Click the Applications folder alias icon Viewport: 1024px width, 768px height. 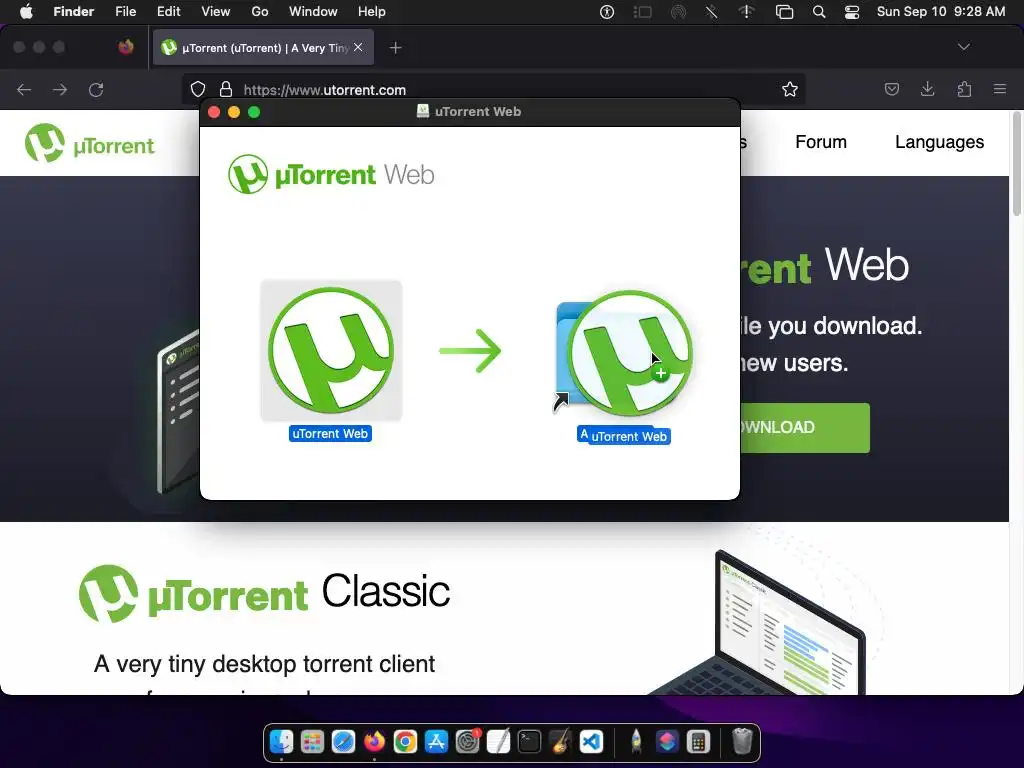coord(624,353)
